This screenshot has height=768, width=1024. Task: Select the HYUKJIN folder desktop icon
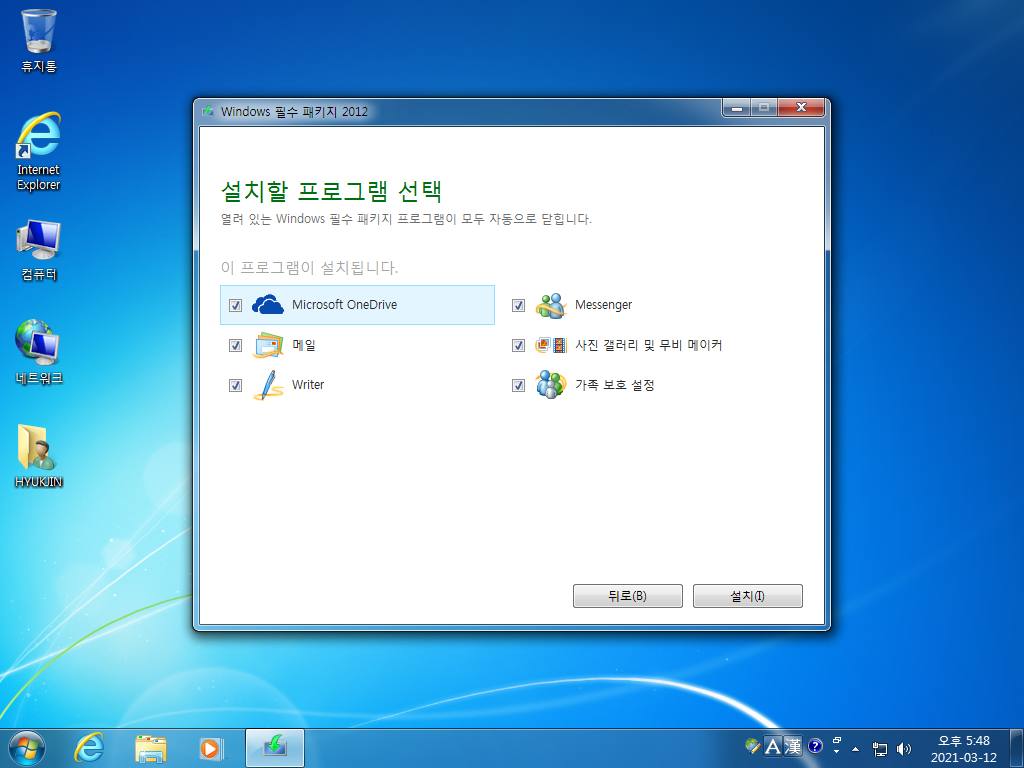pyautogui.click(x=39, y=456)
